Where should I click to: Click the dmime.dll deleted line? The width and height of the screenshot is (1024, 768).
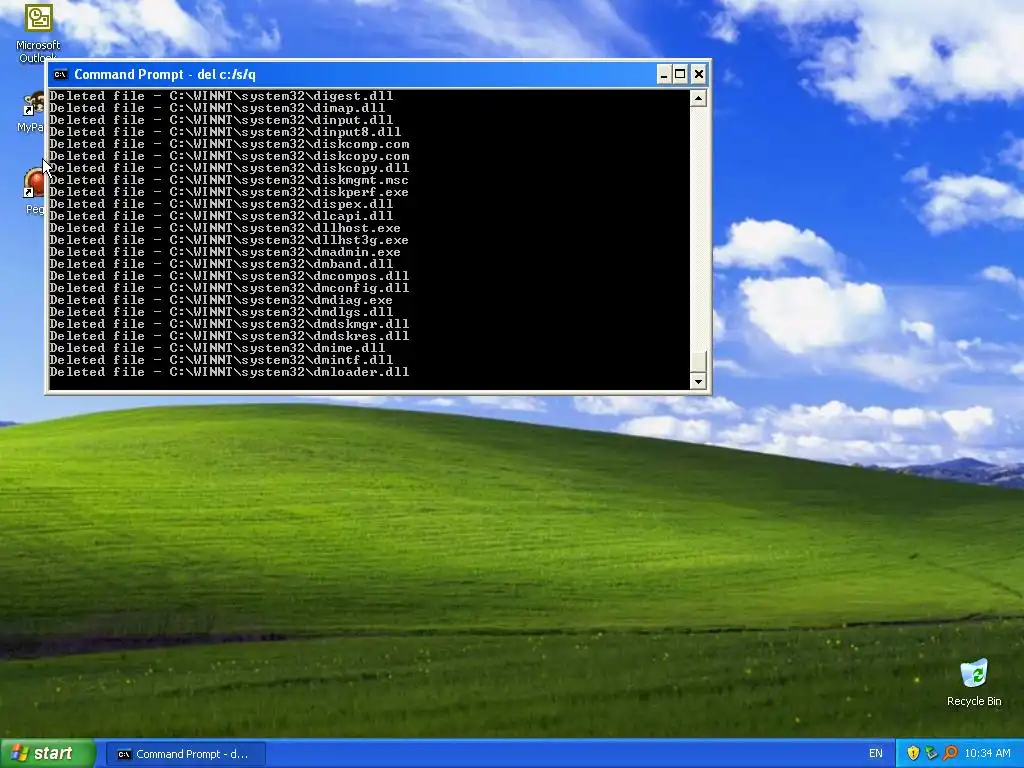coord(217,347)
